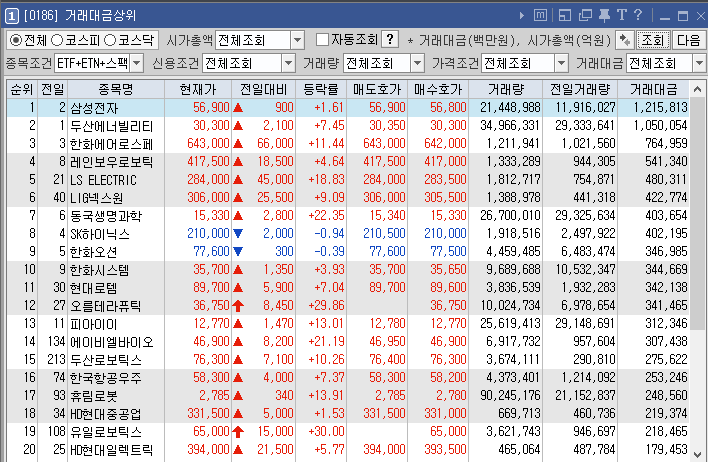Select the 휴림로봇 stock name
708x462 pixels.
(93, 396)
